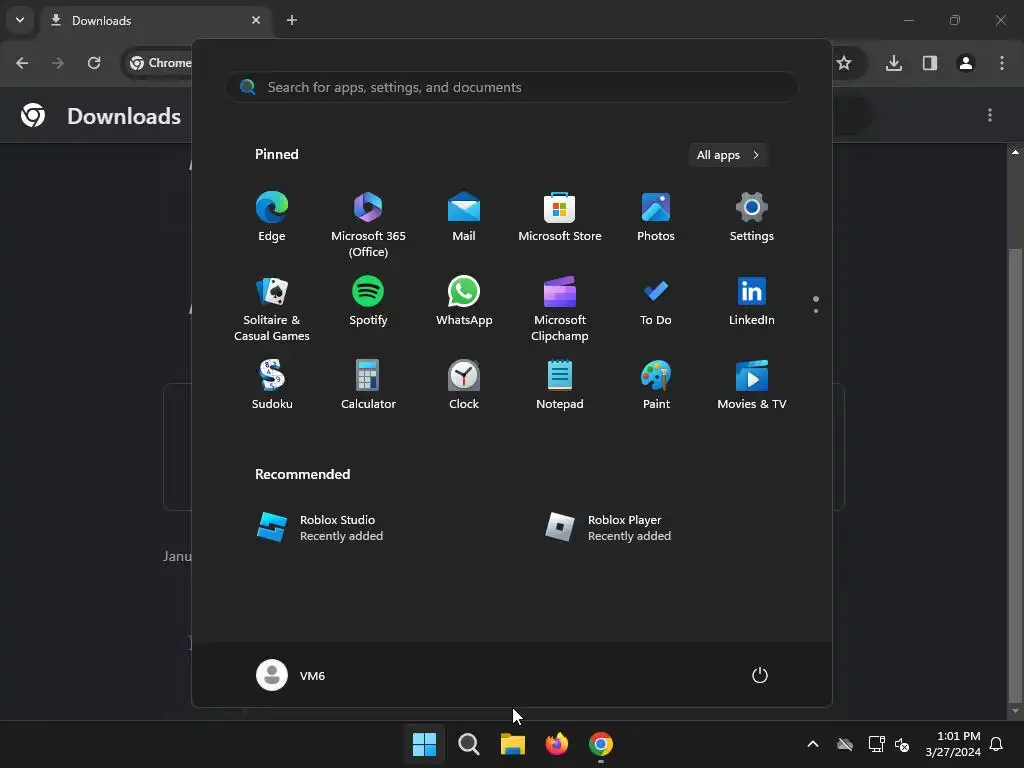Reload the Chrome page
Viewport: 1024px width, 768px height.
pos(94,63)
